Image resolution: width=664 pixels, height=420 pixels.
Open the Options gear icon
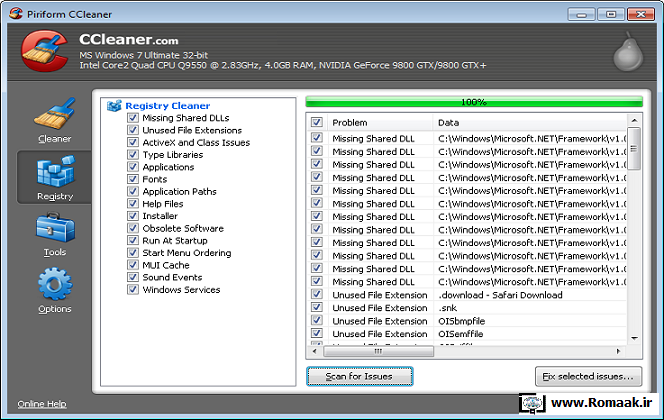[x=55, y=284]
